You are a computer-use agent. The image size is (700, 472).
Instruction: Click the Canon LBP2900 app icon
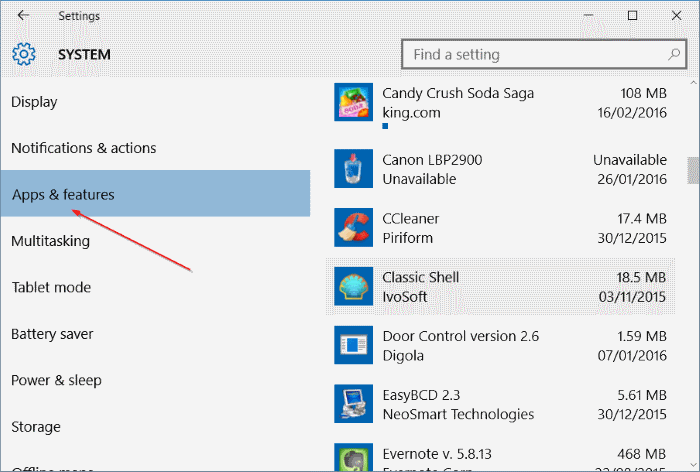tap(354, 168)
